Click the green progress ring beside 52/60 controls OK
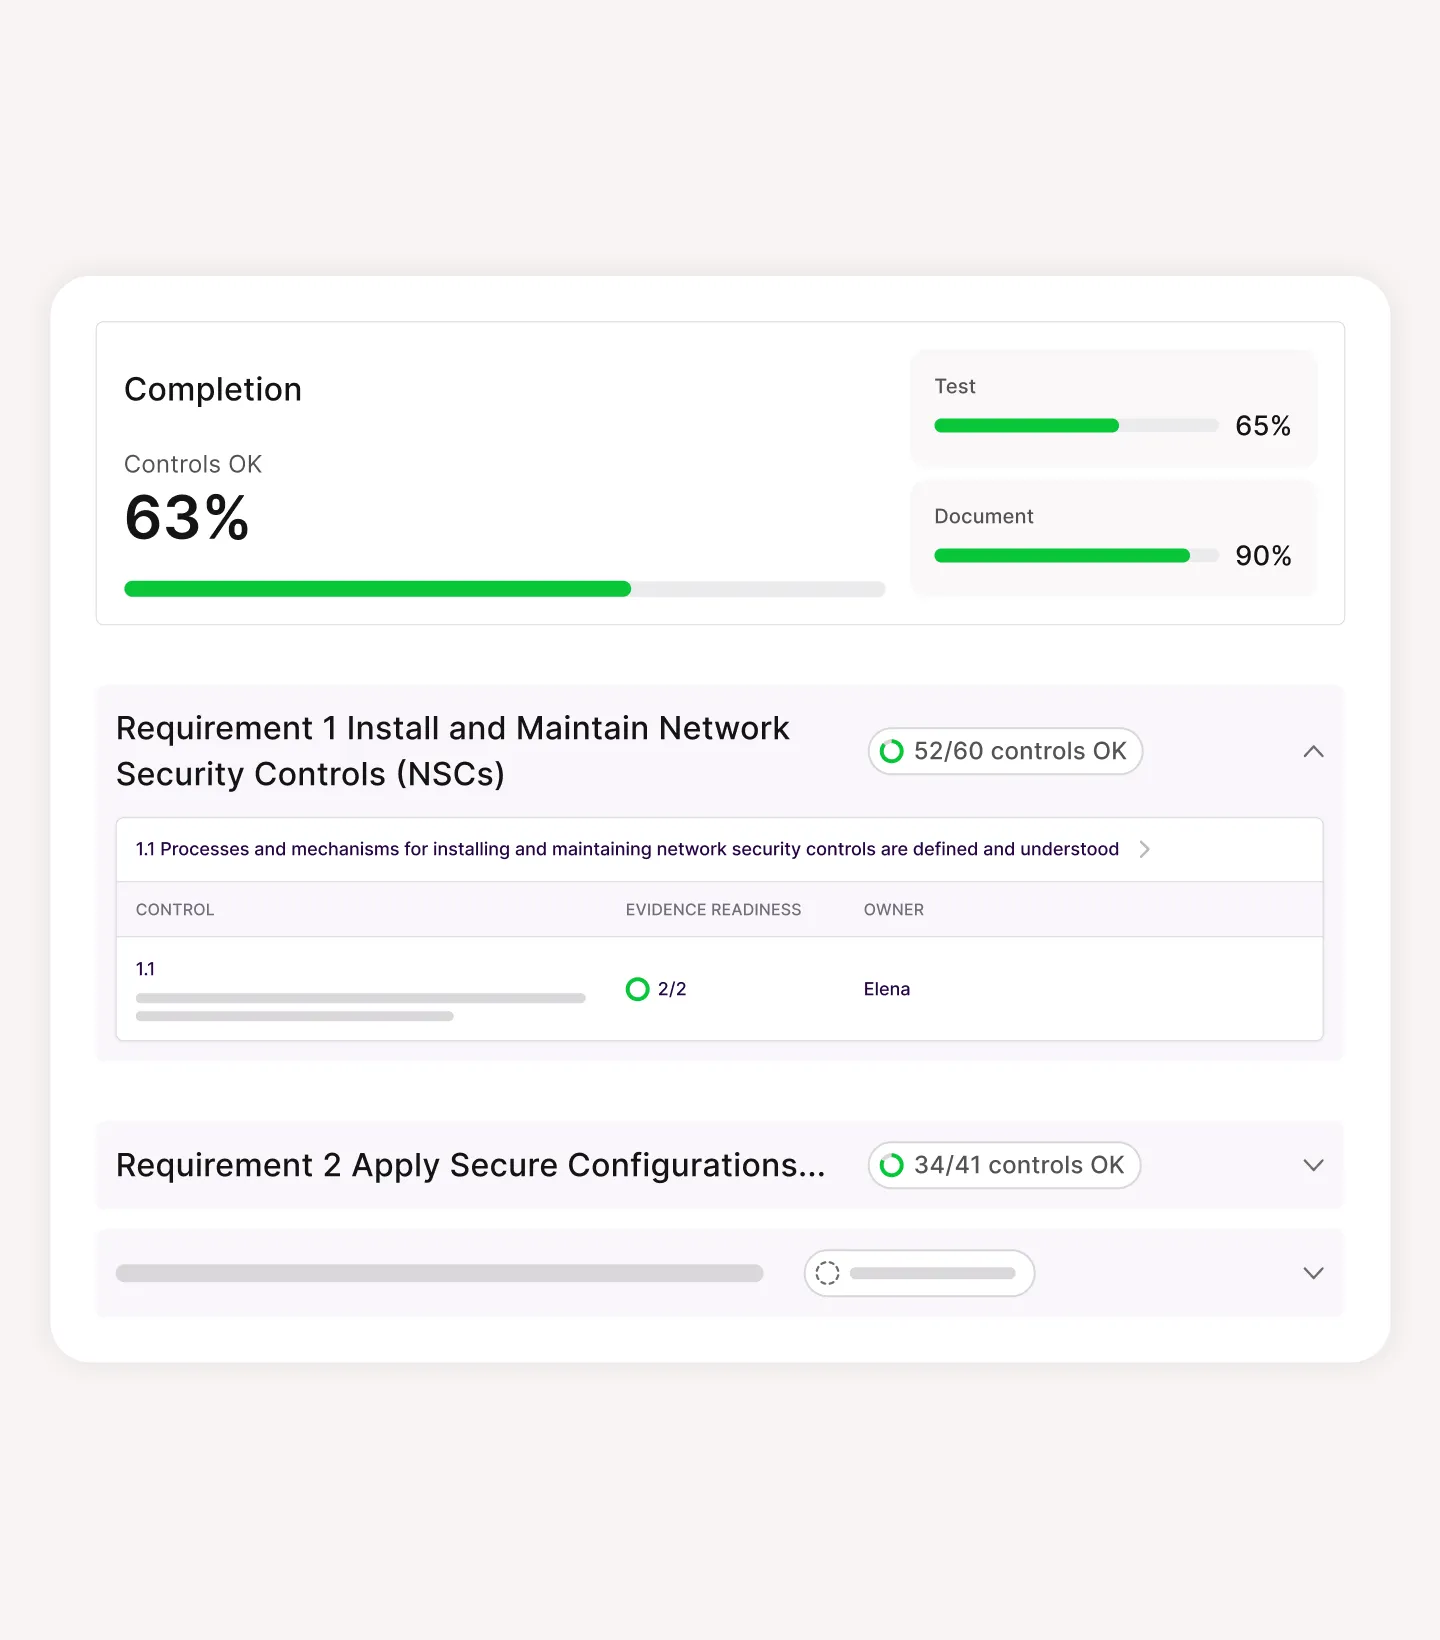This screenshot has height=1640, width=1440. [892, 751]
